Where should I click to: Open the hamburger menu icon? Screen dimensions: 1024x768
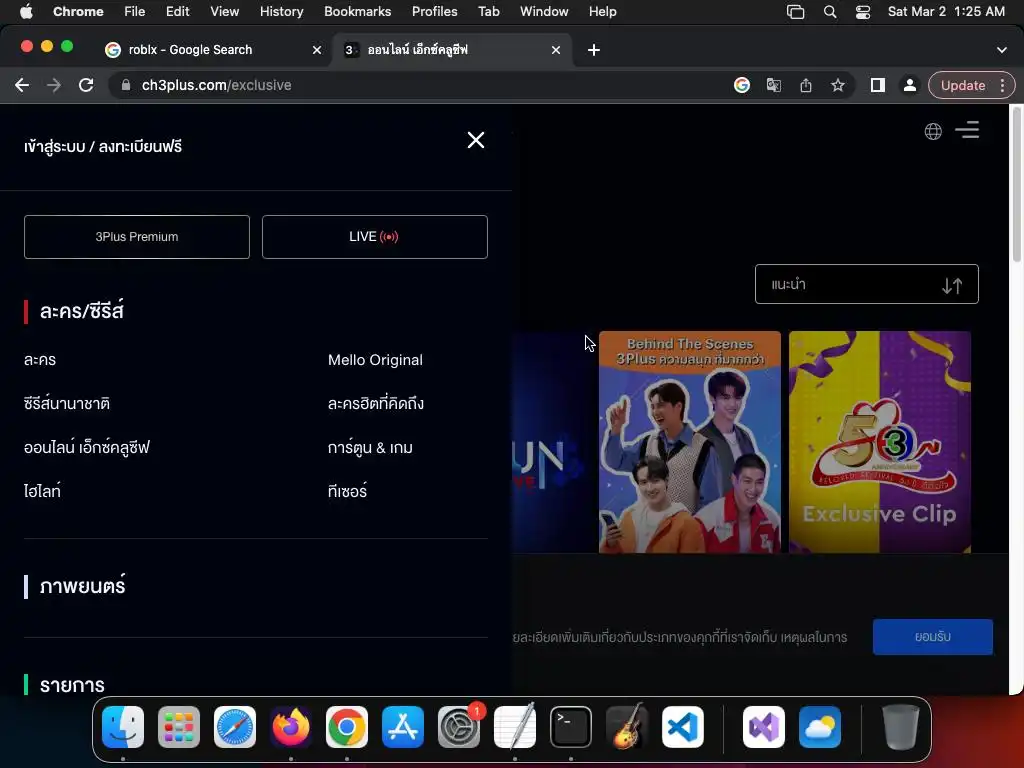[x=967, y=130]
